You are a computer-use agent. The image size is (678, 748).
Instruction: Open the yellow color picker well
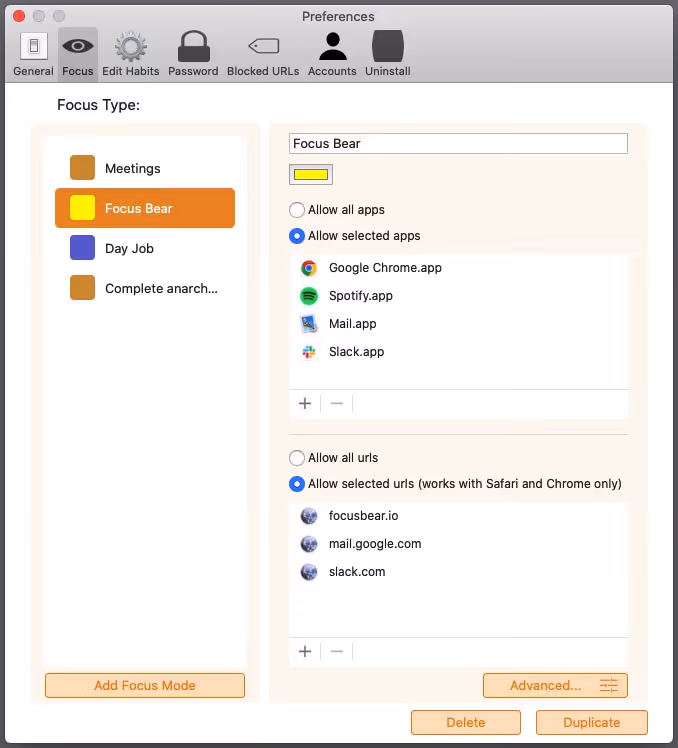tap(311, 175)
